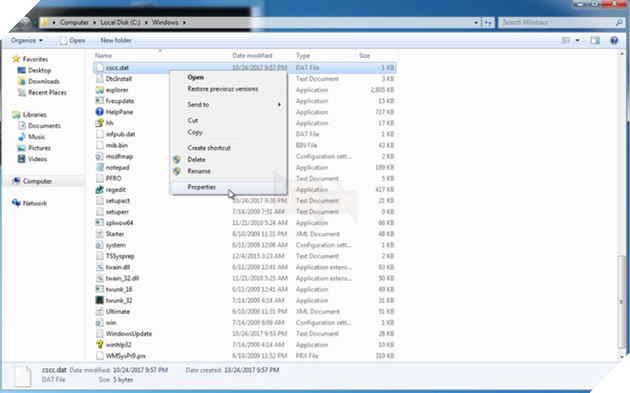Select the notepad application icon
630x393 pixels.
click(x=99, y=168)
